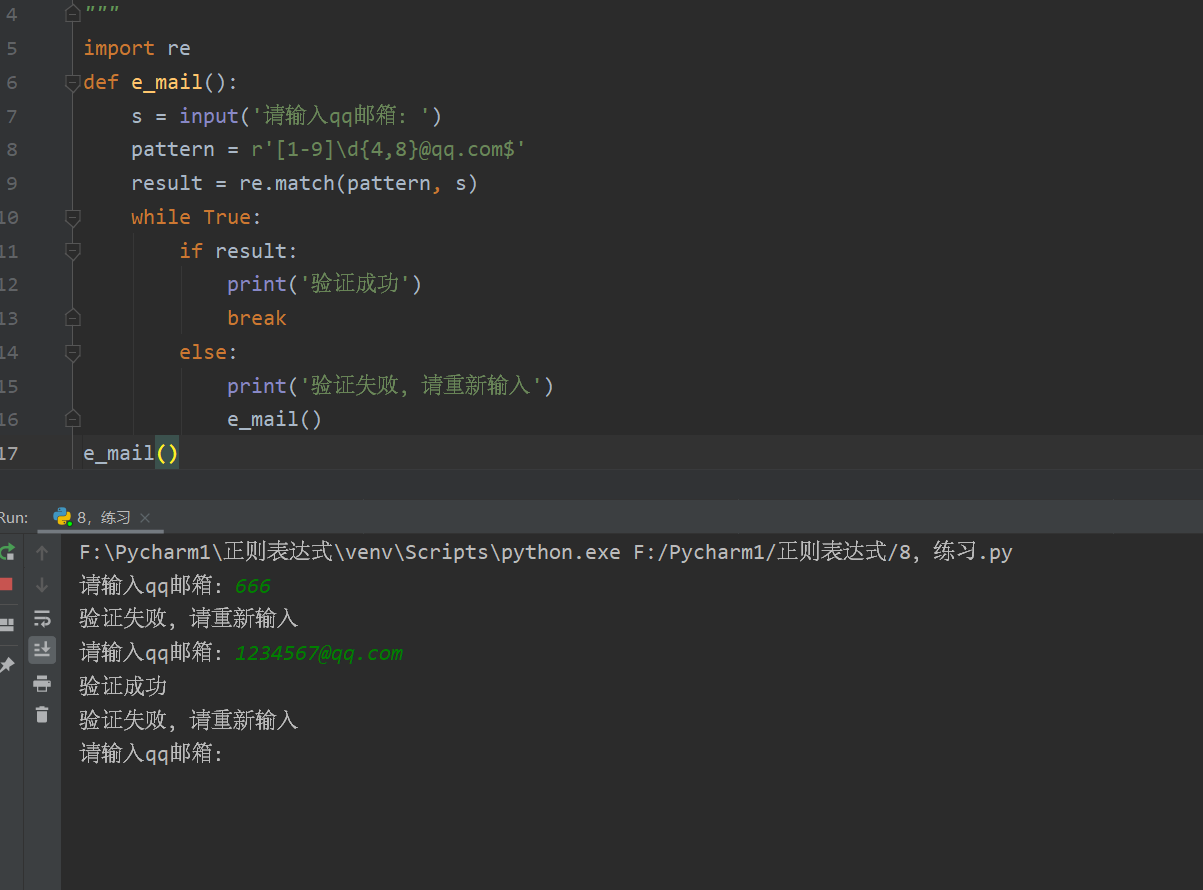Click '验证成功' in the console output

[123, 686]
